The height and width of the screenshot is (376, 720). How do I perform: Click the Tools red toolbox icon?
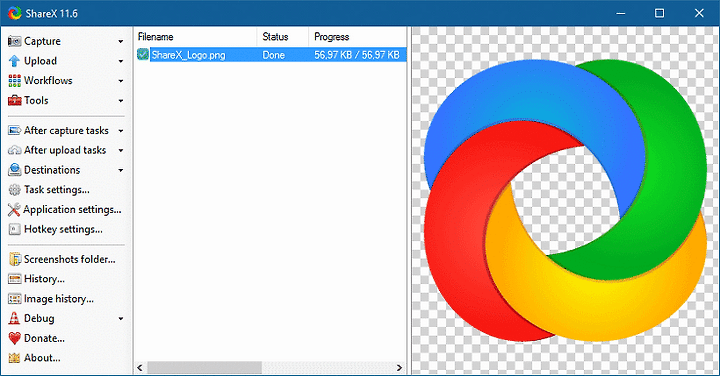coord(14,101)
